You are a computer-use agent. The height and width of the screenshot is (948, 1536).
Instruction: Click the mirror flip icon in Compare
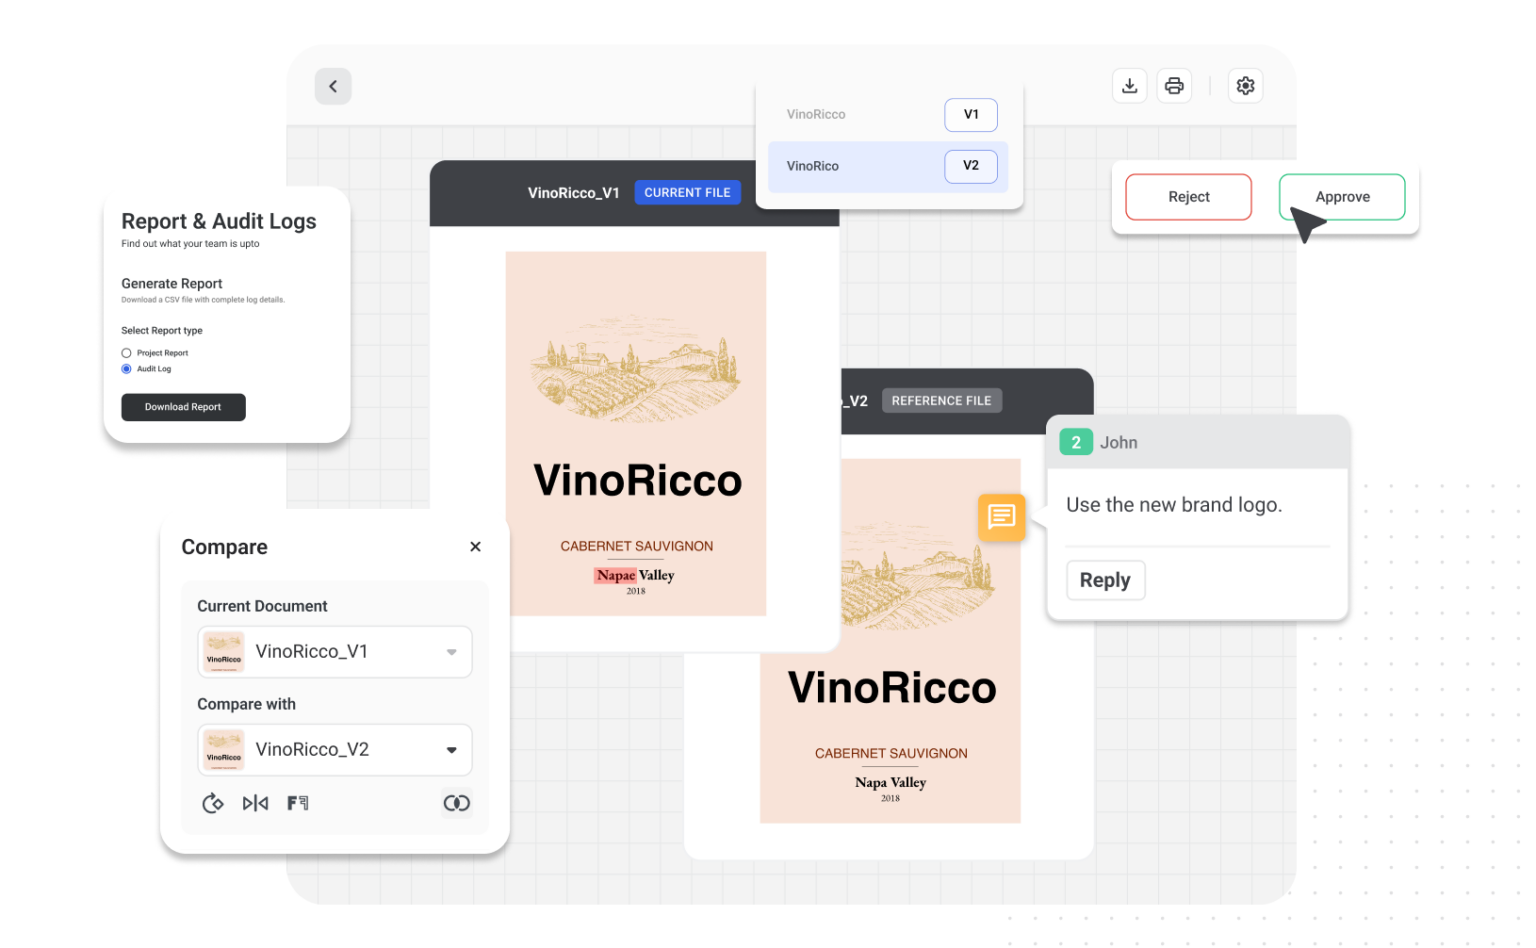(255, 803)
